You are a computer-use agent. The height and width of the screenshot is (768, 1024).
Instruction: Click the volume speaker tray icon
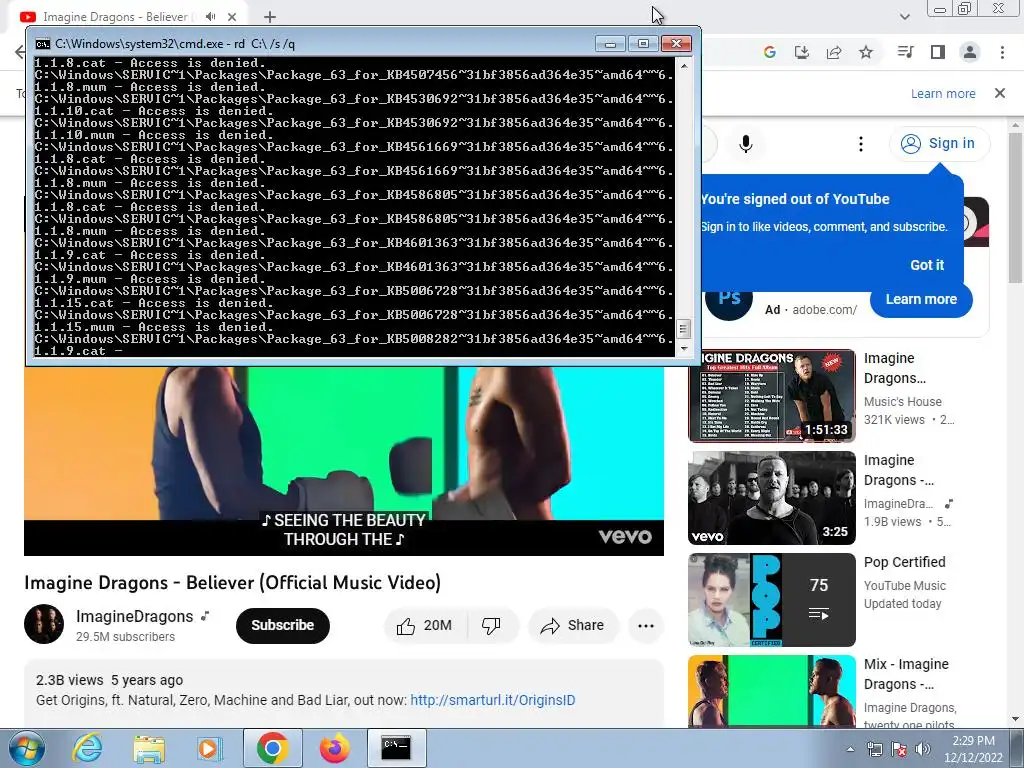pyautogui.click(x=923, y=749)
